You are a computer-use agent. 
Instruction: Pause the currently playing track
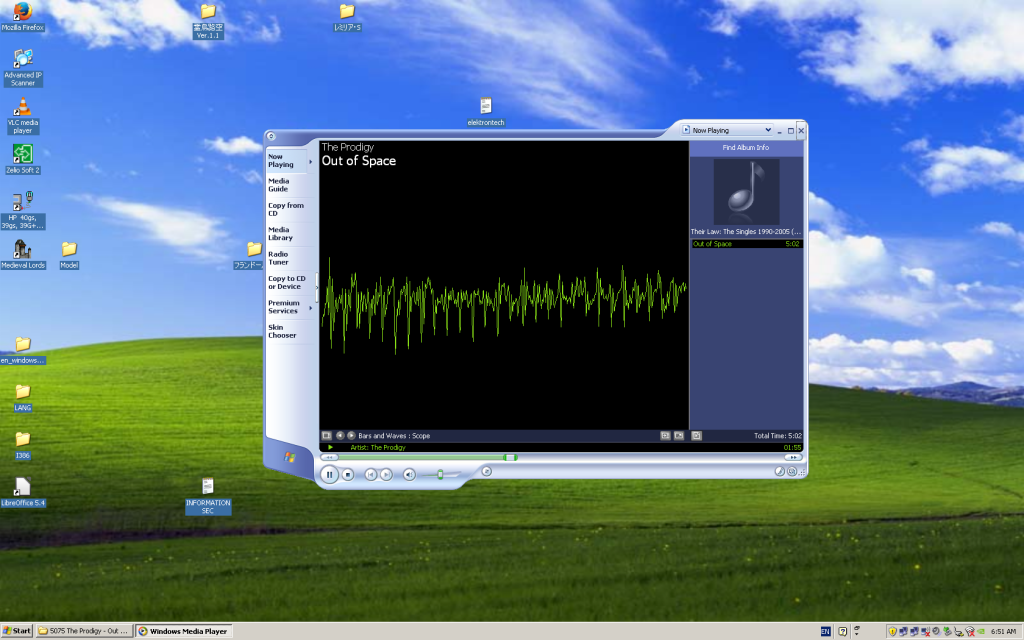click(330, 474)
